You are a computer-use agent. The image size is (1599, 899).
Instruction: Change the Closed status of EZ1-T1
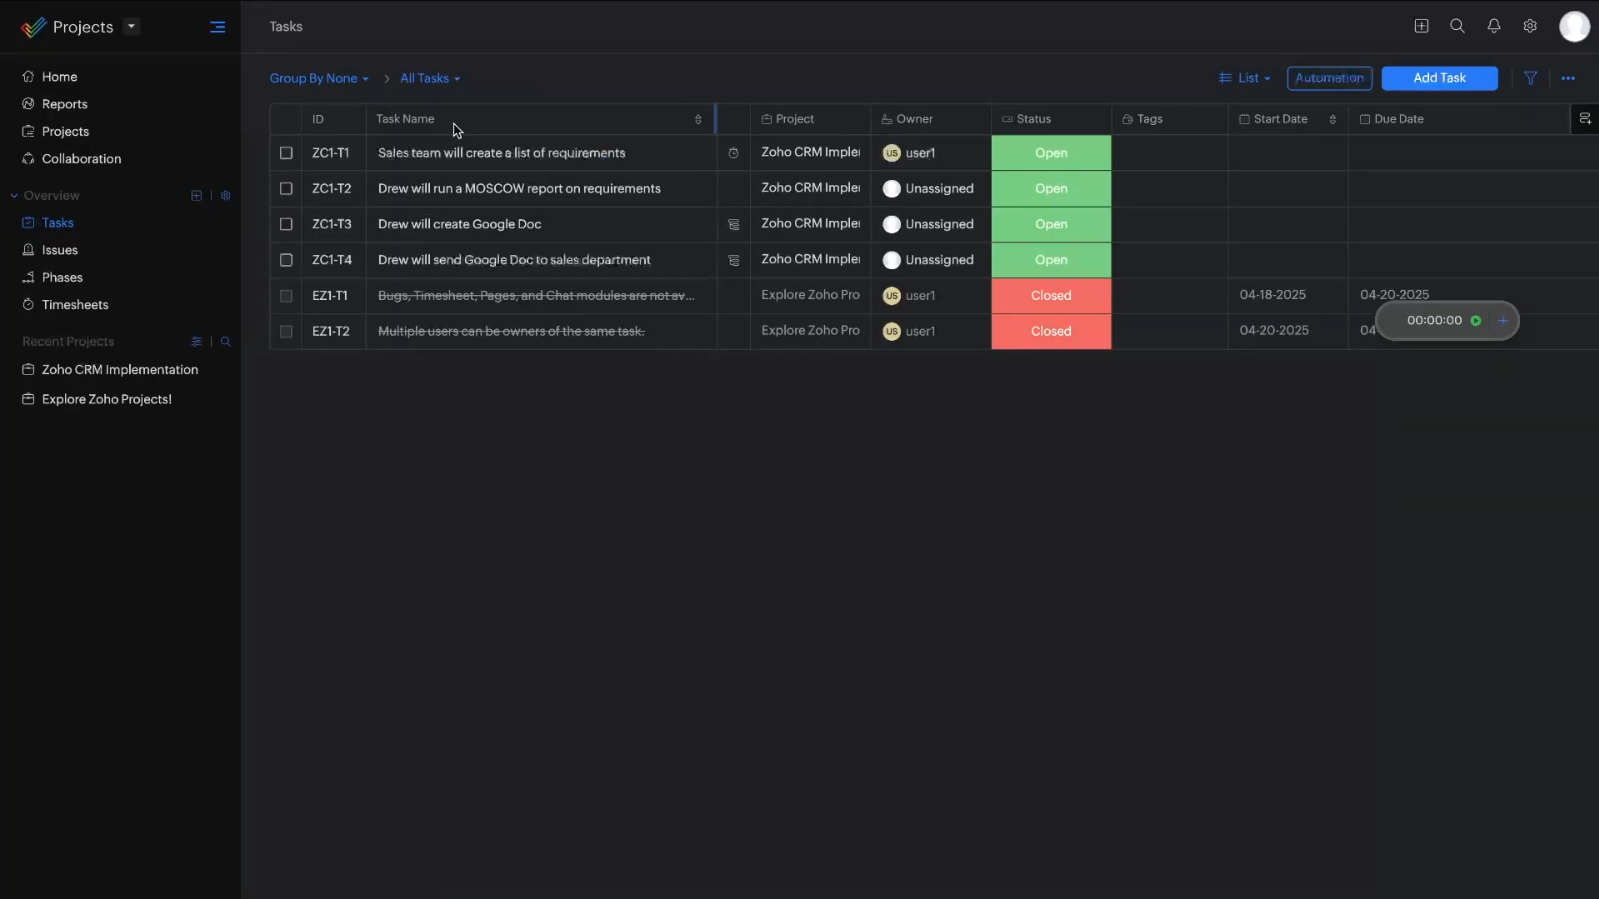(x=1051, y=296)
